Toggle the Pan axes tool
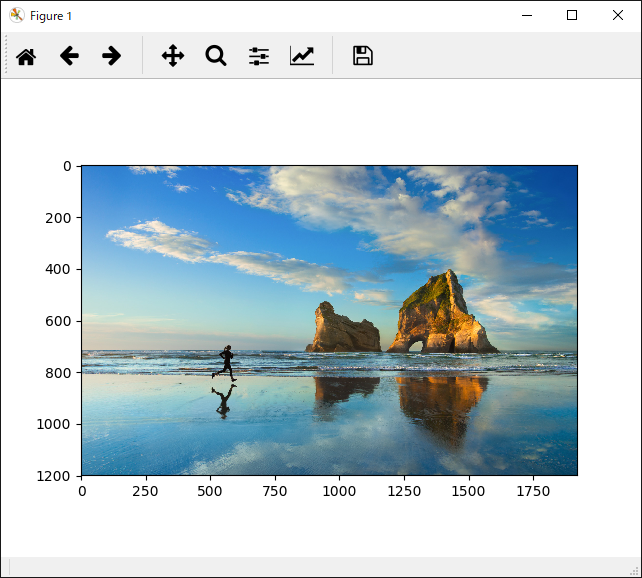Screen dimensions: 642x578 pyautogui.click(x=173, y=56)
